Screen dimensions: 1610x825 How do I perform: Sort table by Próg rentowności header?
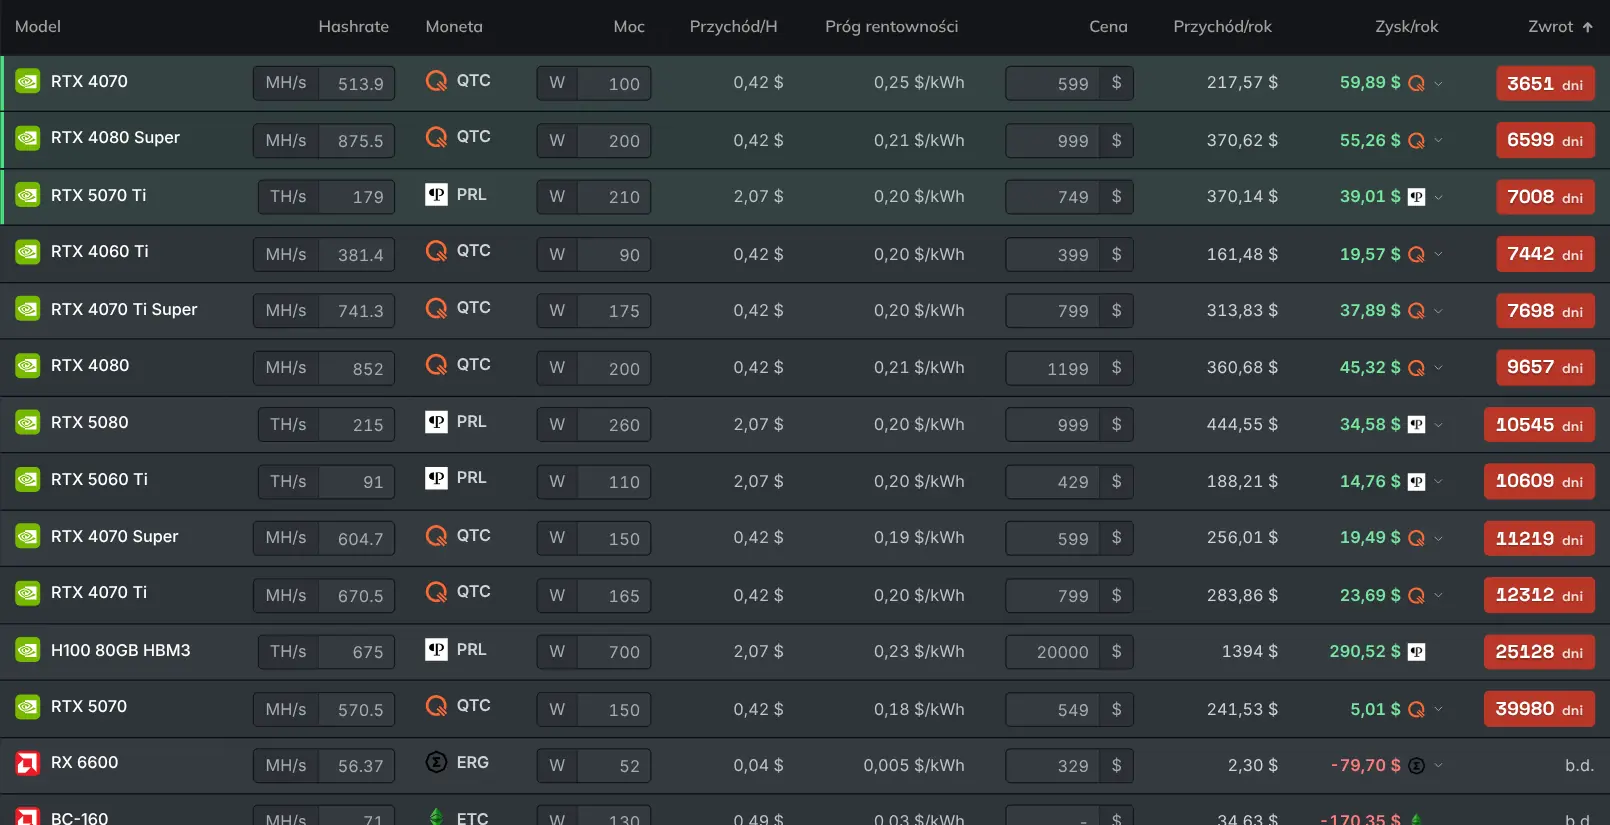tap(891, 27)
